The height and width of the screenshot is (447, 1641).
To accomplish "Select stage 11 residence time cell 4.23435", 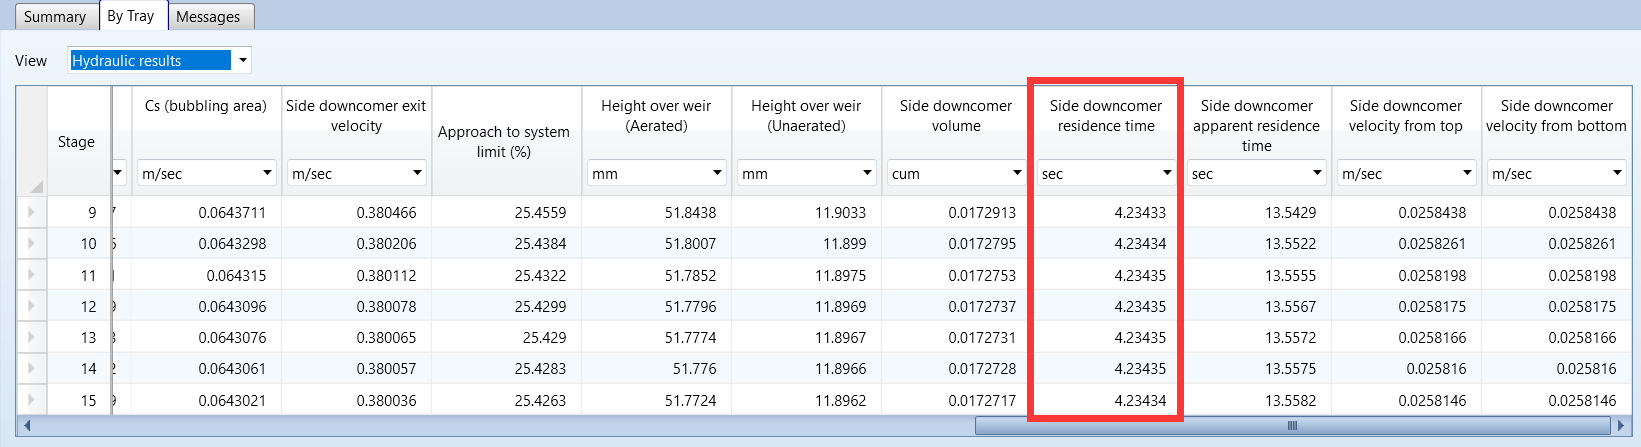I will point(1106,275).
